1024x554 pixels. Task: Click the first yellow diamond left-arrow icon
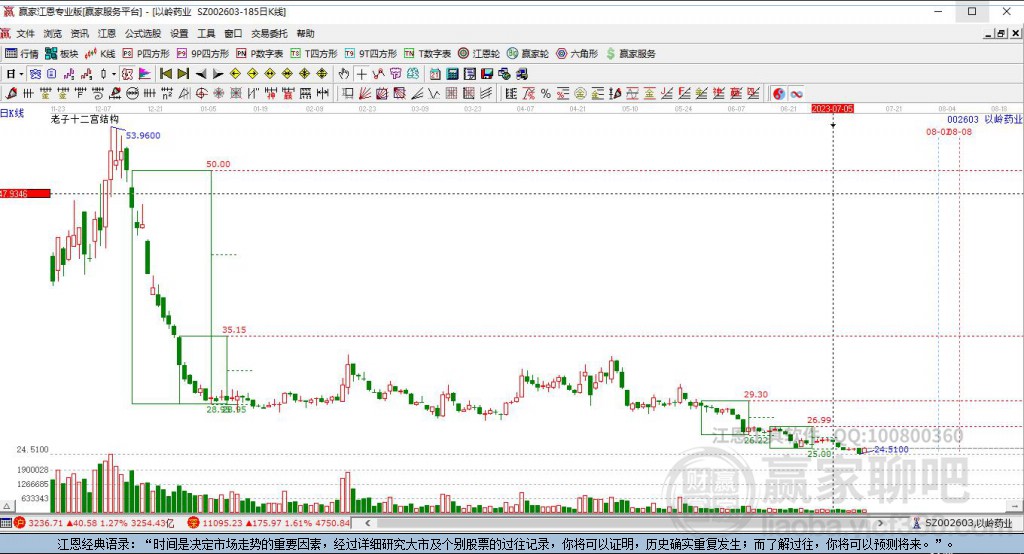pyautogui.click(x=235, y=74)
